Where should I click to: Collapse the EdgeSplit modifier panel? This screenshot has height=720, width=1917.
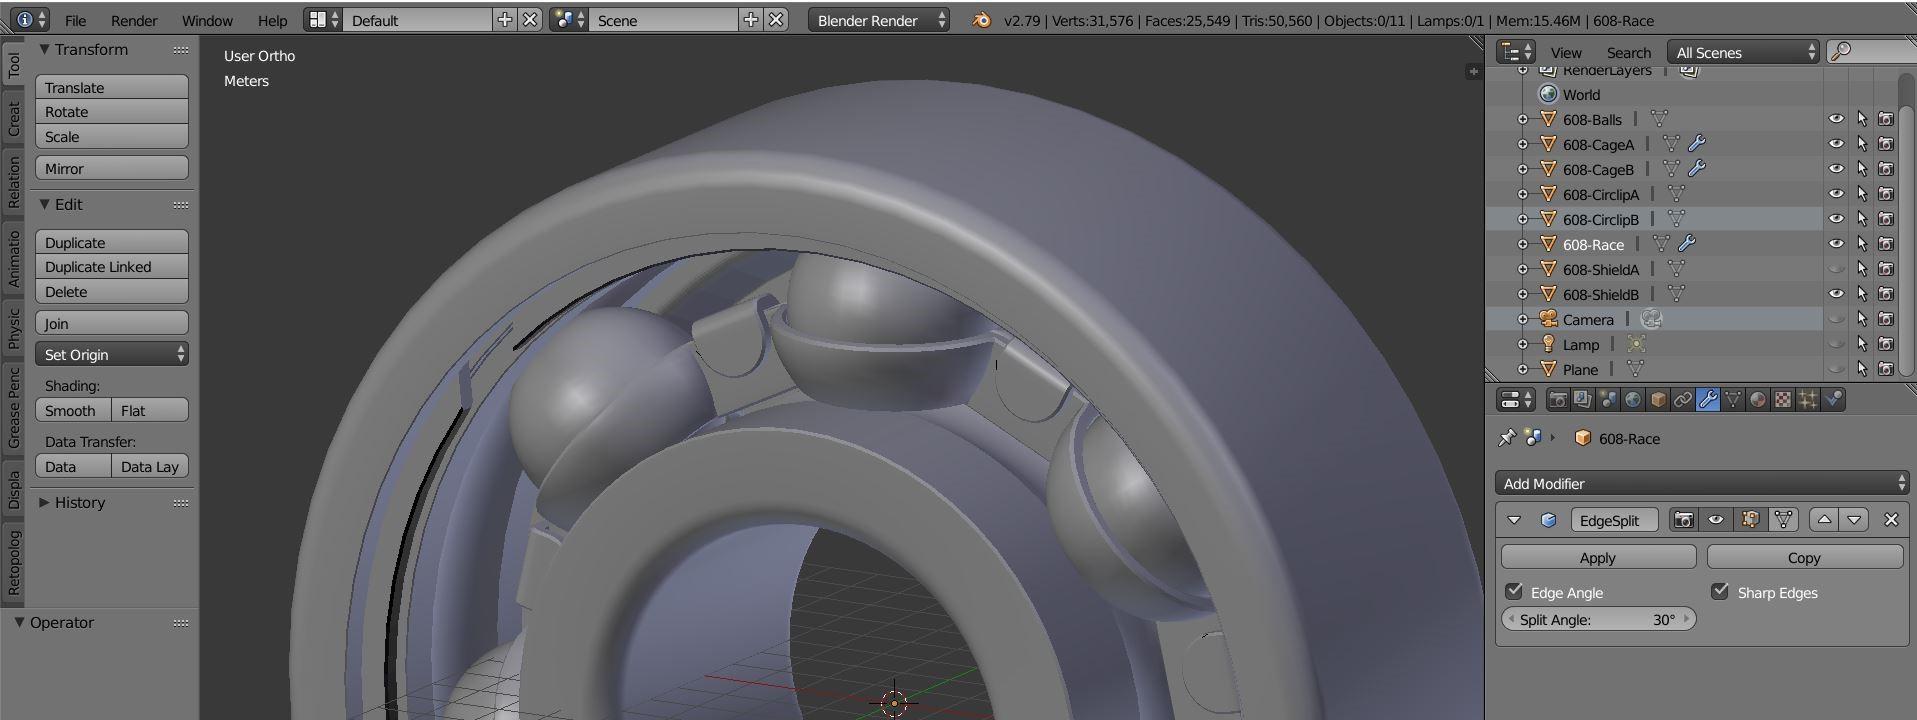click(x=1514, y=520)
